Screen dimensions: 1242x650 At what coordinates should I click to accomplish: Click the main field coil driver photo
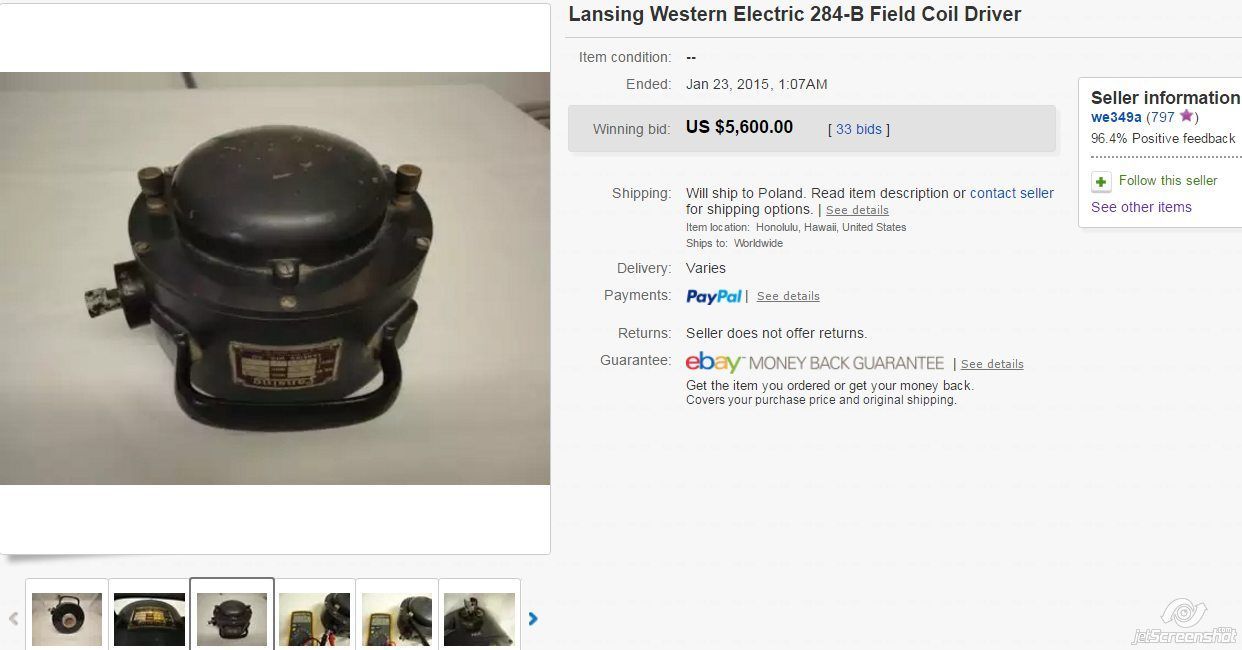(x=275, y=278)
